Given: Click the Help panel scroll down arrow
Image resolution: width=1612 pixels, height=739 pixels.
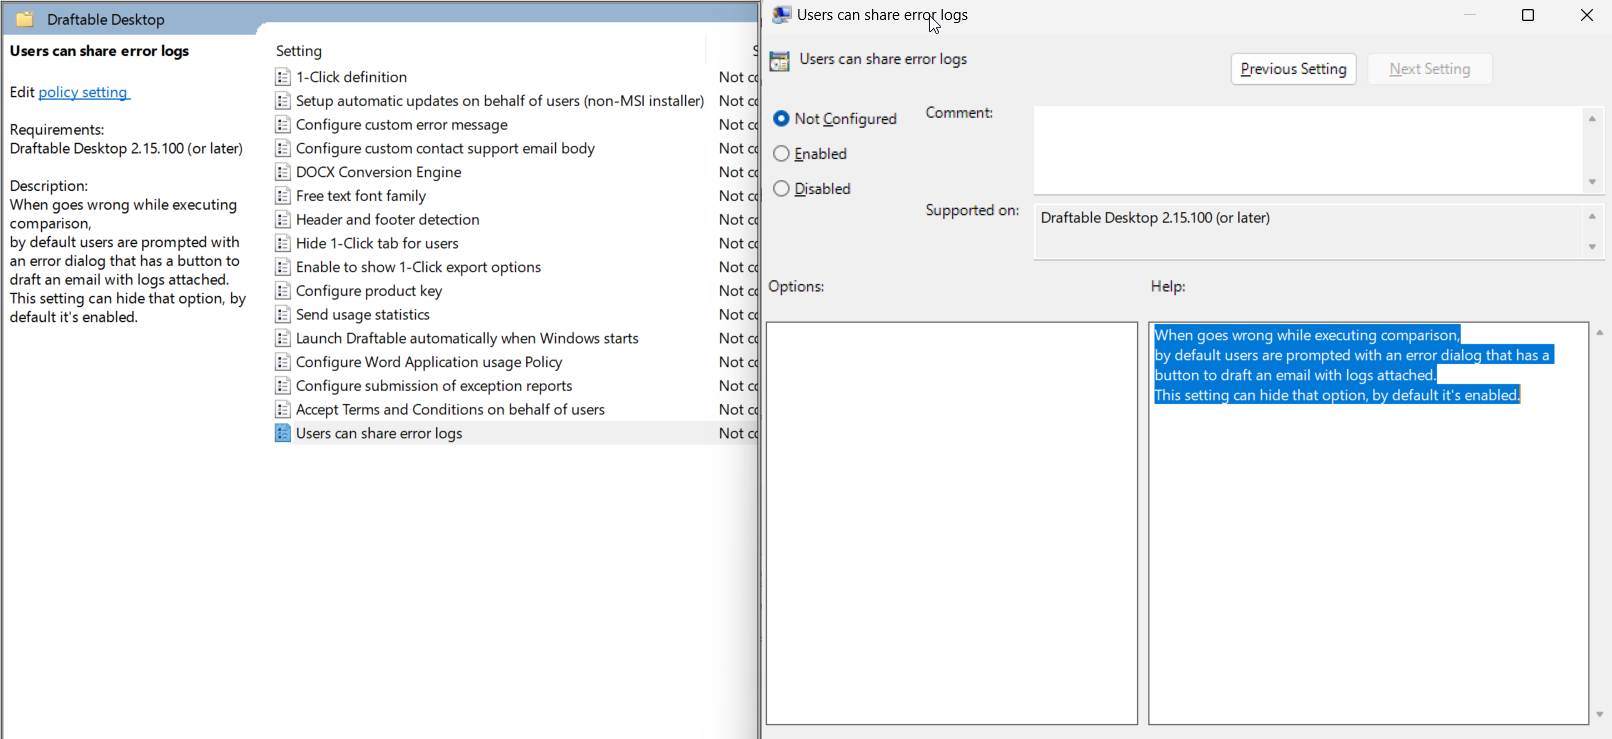Looking at the screenshot, I should 1600,714.
